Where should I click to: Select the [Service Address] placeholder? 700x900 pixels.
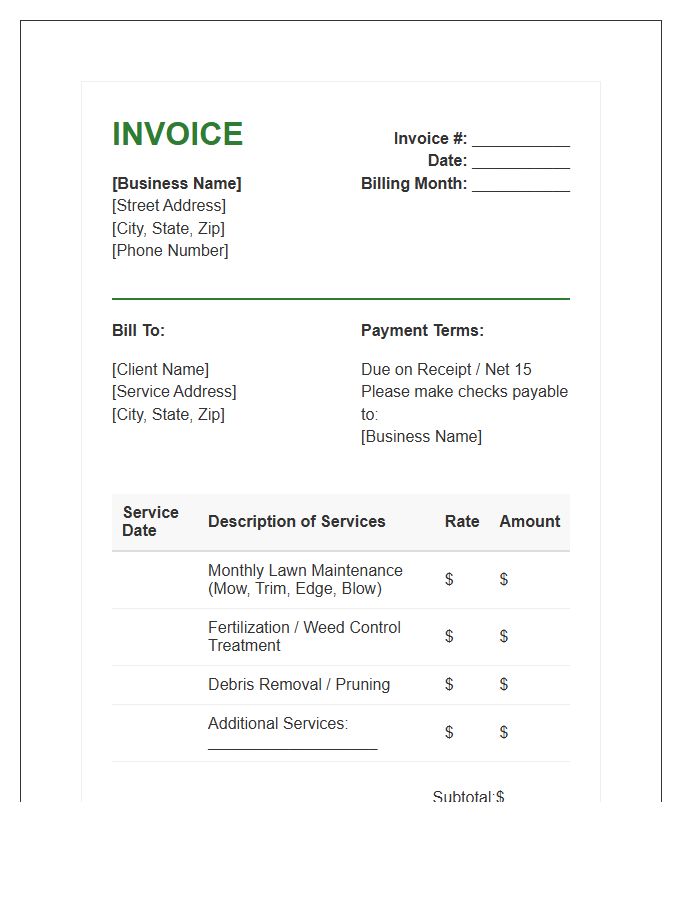tap(174, 391)
